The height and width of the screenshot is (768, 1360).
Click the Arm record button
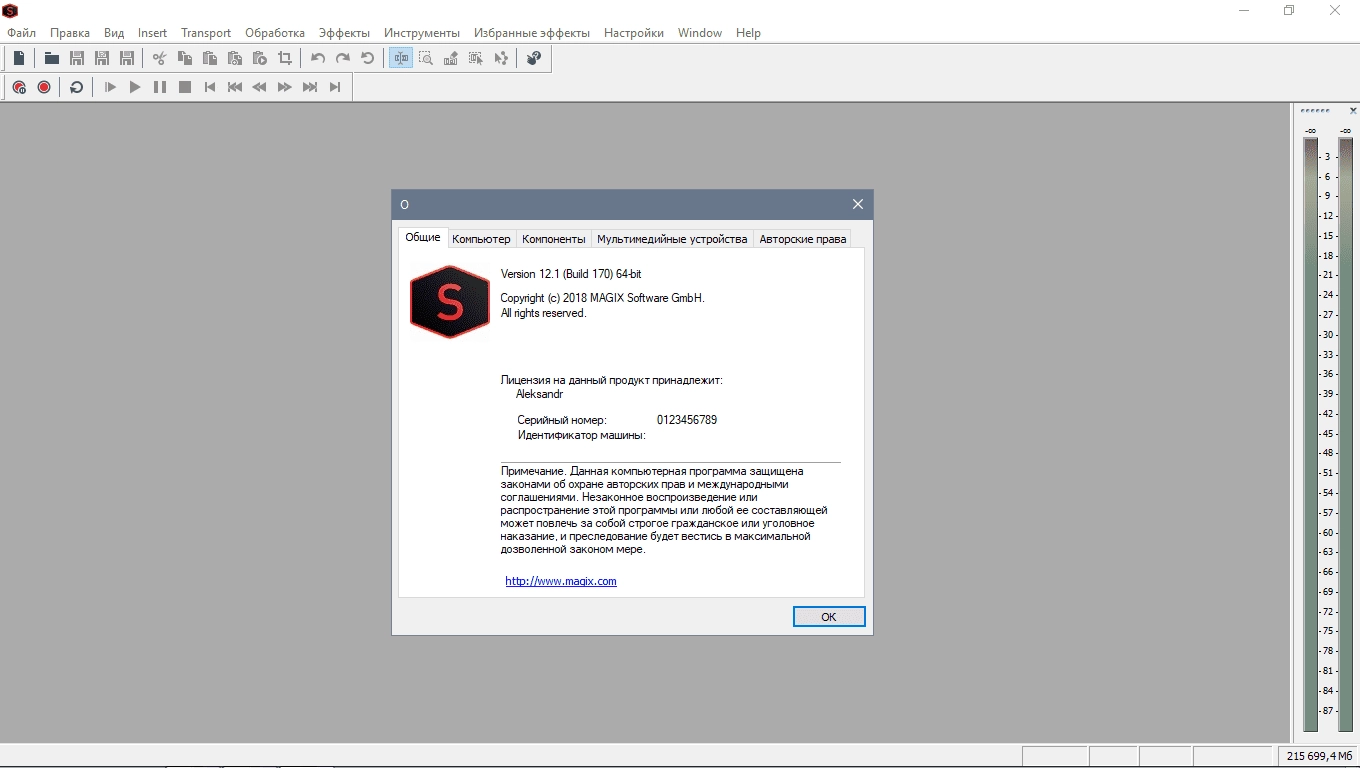(x=19, y=87)
